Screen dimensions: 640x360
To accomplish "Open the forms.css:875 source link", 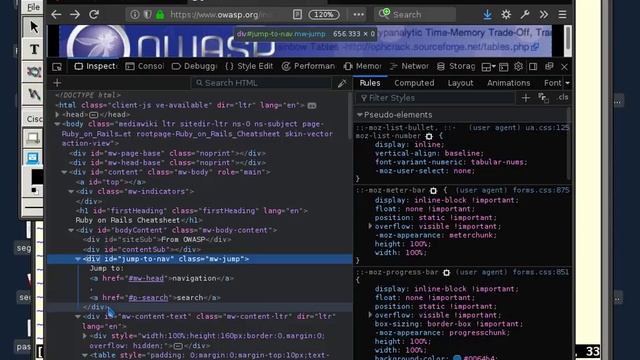I will click(x=541, y=190).
